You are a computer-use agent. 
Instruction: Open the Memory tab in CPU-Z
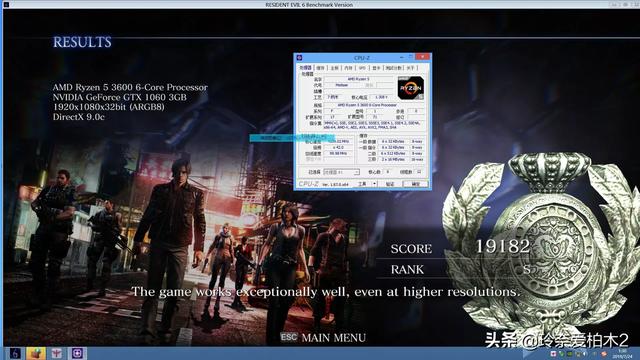tap(348, 68)
